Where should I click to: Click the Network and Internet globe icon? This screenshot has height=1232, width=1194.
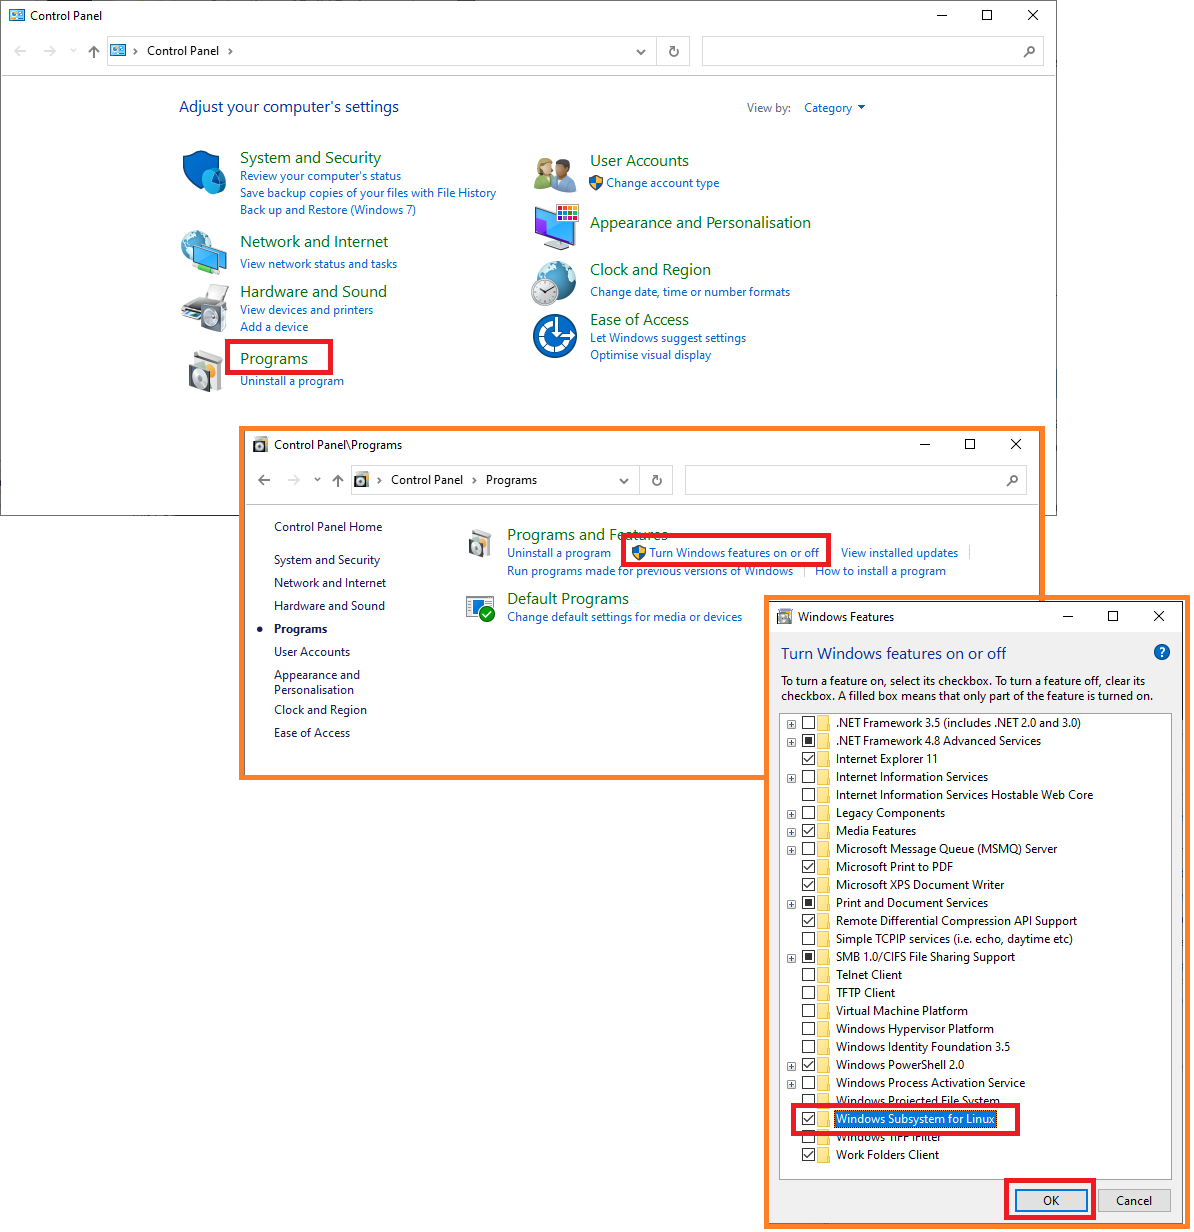[203, 252]
